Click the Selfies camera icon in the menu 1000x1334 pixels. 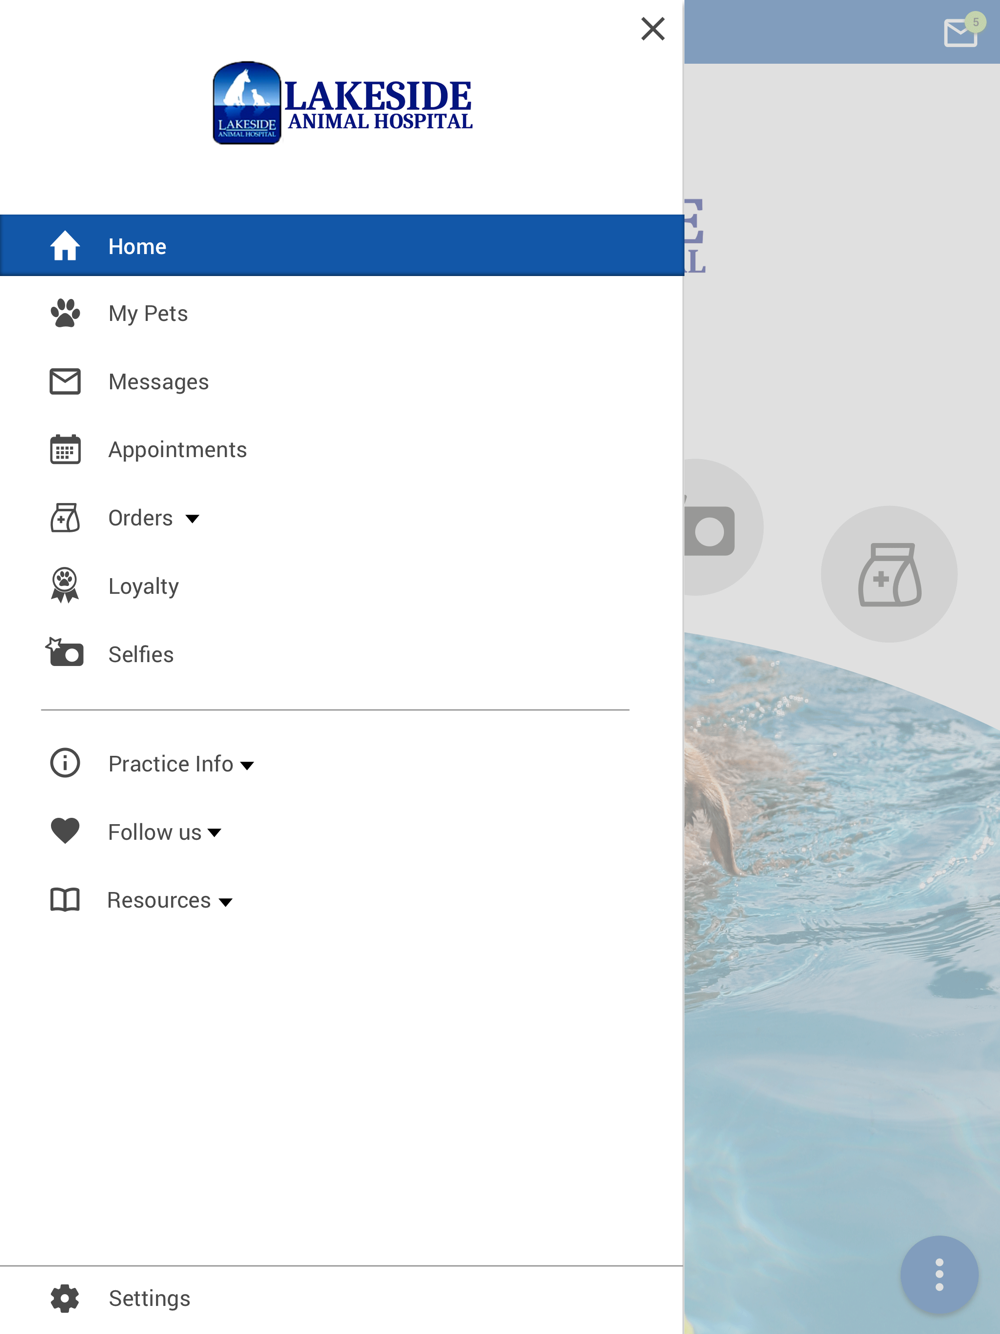65,653
